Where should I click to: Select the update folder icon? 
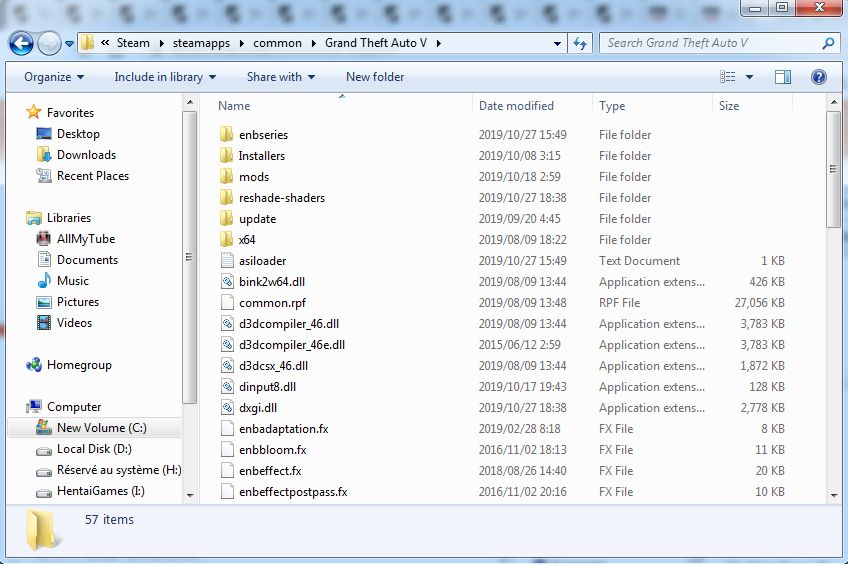[x=227, y=218]
